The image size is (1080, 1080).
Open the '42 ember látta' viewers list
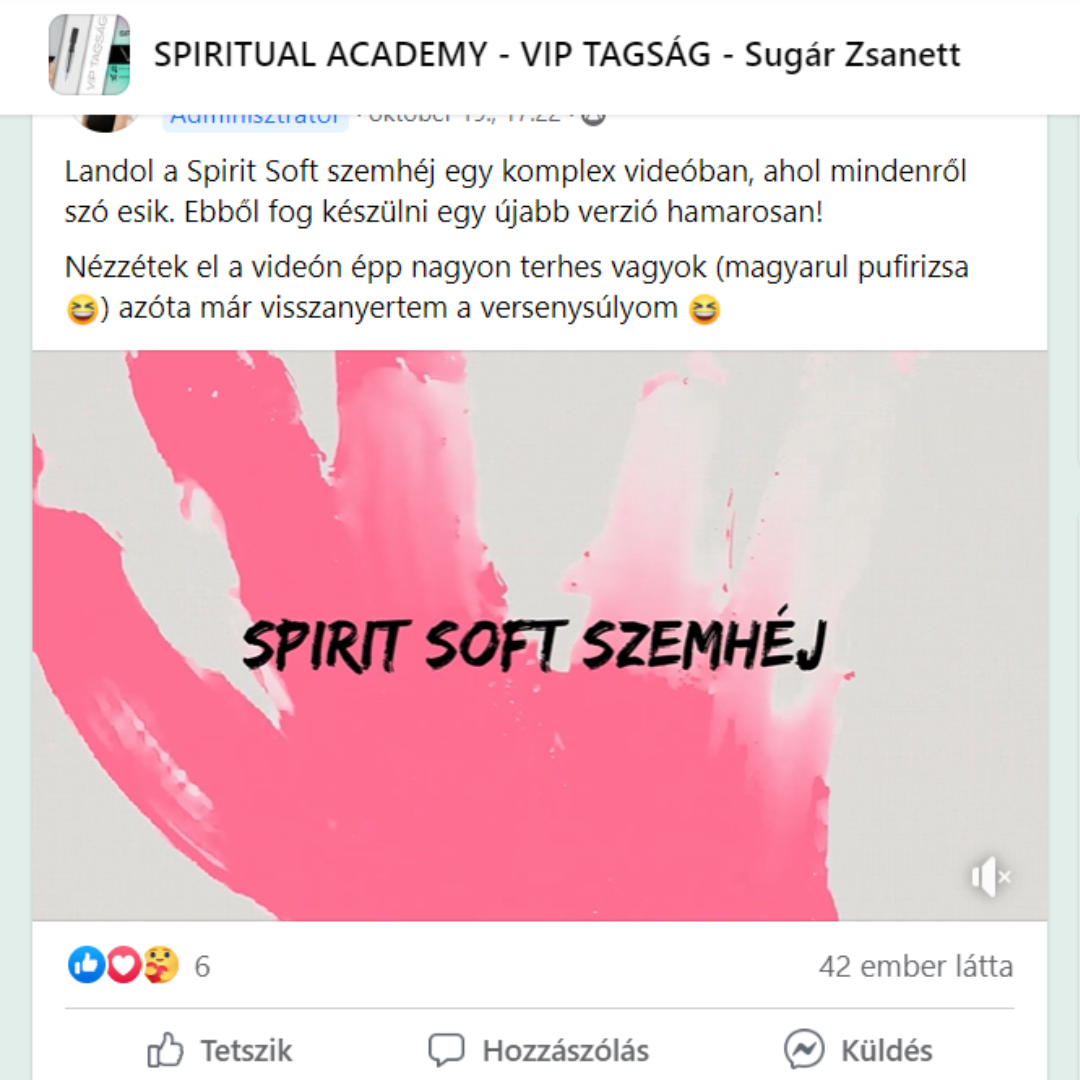pos(915,966)
